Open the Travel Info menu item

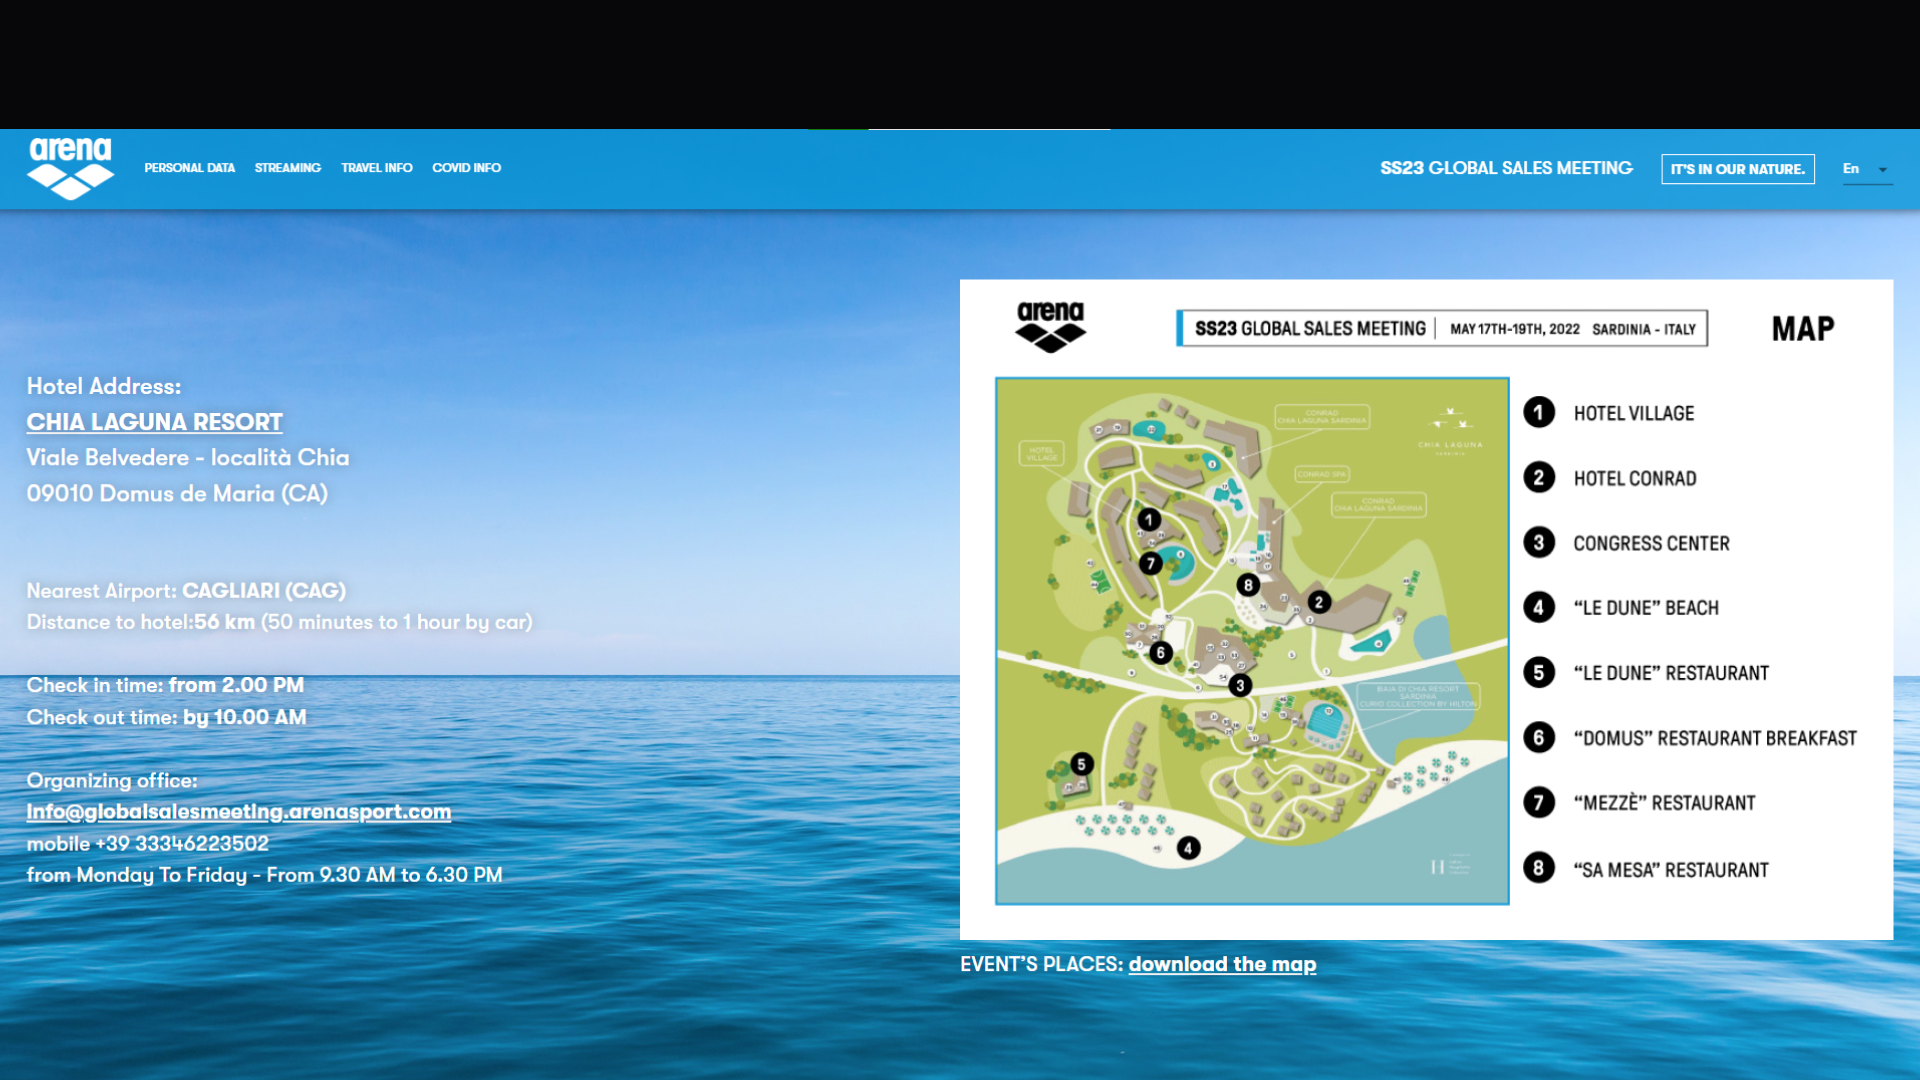(377, 168)
